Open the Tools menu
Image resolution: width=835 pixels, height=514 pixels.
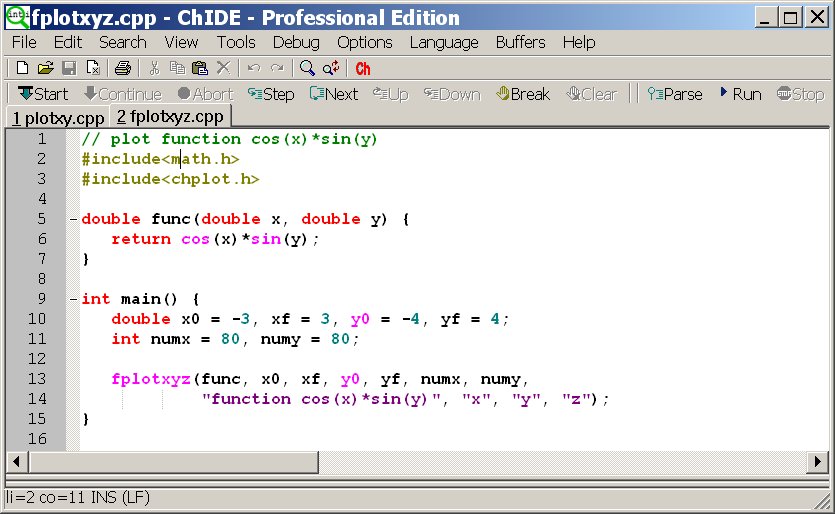pyautogui.click(x=236, y=42)
